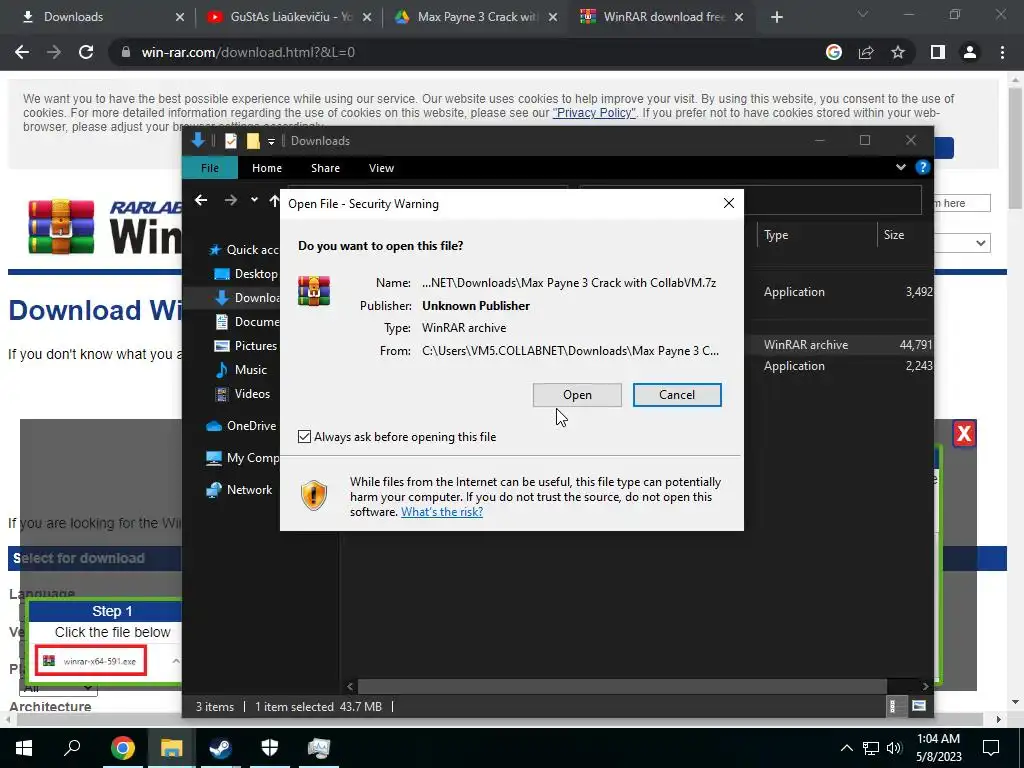Select Desktop in explorer sidebar
Image resolution: width=1024 pixels, height=768 pixels.
[246, 274]
